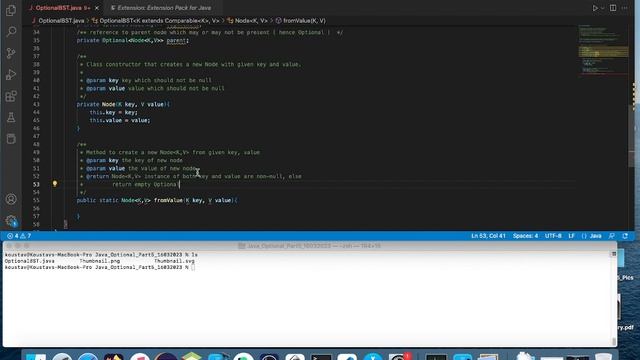Viewport: 640px width, 360px height.
Task: Place cursor on the fromValue method declaration
Action: (x=157, y=200)
